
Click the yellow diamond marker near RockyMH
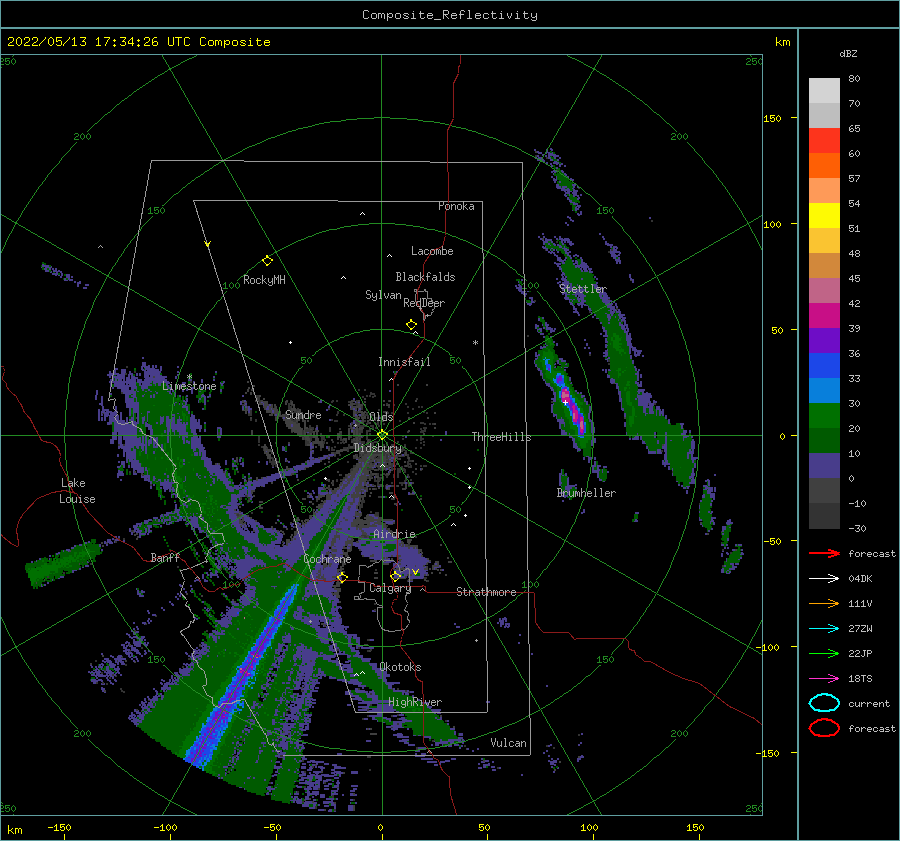267,261
